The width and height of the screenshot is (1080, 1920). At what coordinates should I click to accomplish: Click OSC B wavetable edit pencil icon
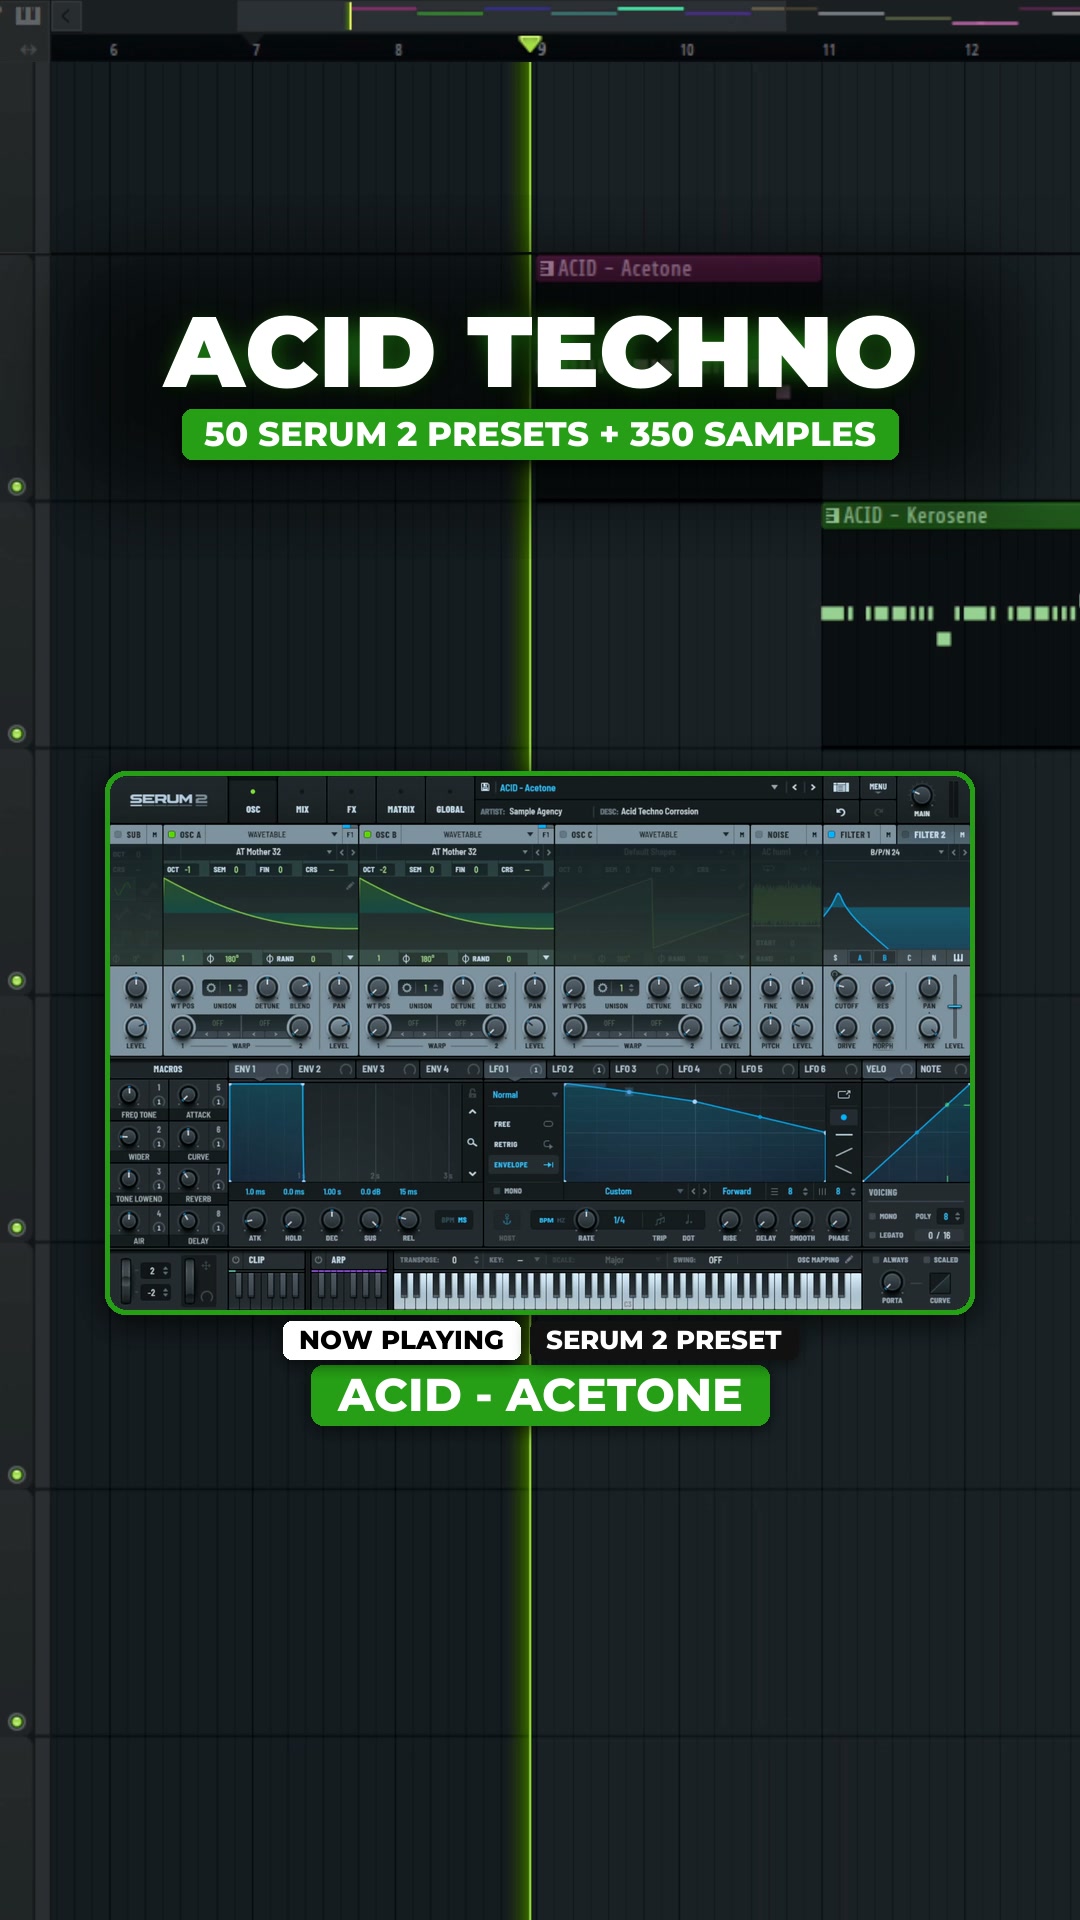(x=546, y=885)
